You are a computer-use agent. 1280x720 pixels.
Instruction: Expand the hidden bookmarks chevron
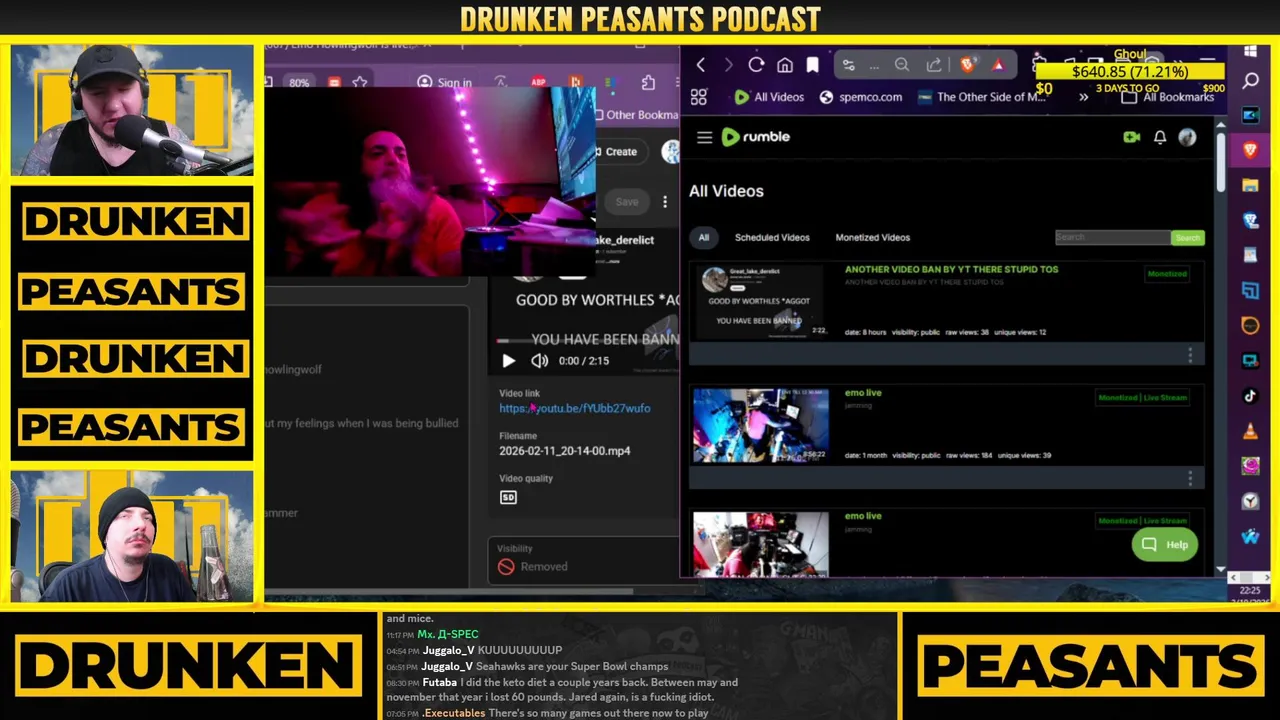click(x=1083, y=97)
